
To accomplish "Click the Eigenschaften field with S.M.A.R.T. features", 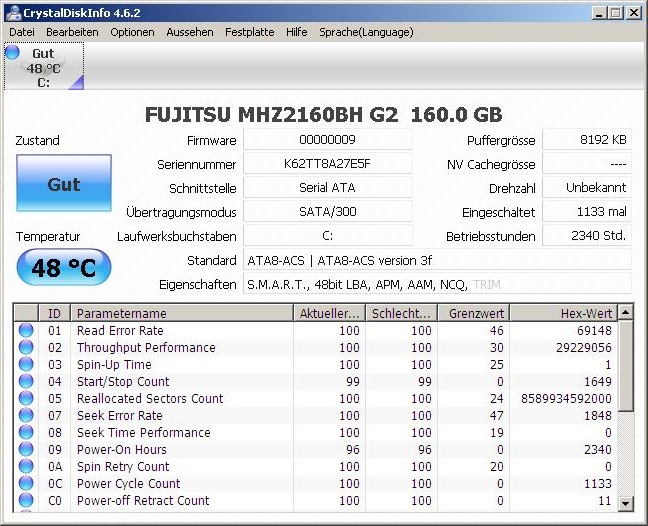I will (x=438, y=284).
